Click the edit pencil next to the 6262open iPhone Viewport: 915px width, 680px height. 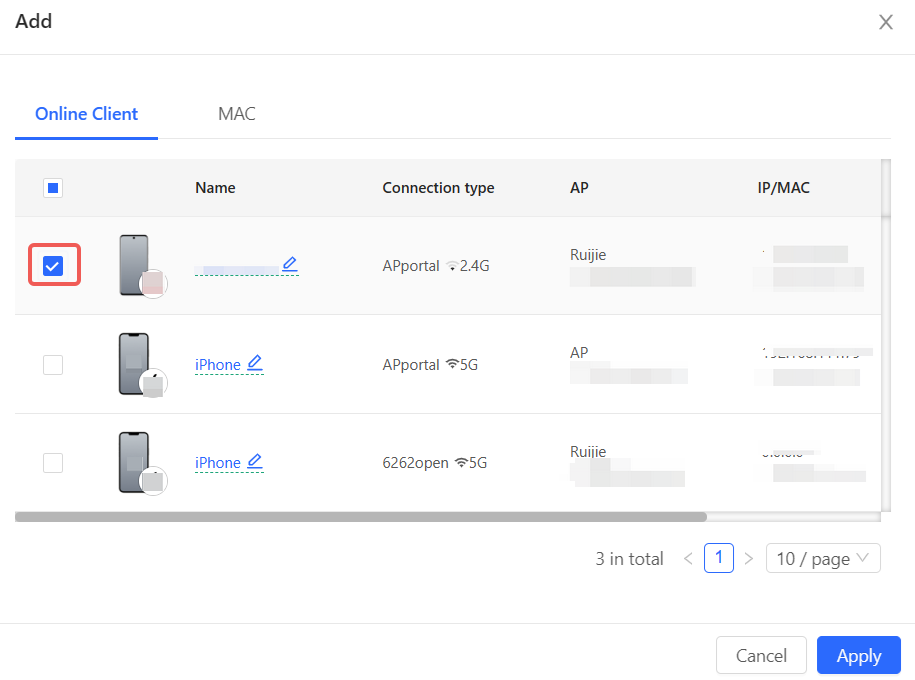click(255, 461)
